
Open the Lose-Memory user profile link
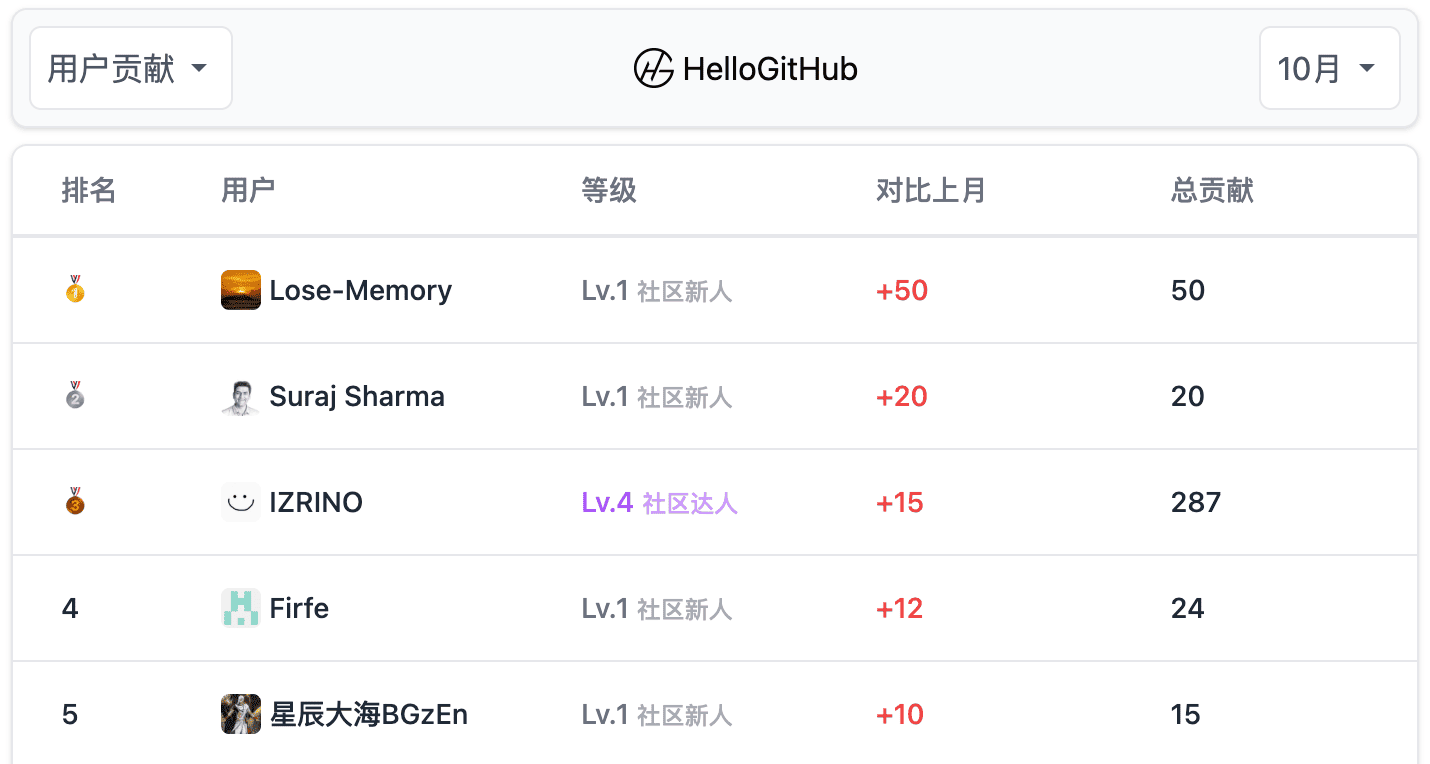point(361,291)
